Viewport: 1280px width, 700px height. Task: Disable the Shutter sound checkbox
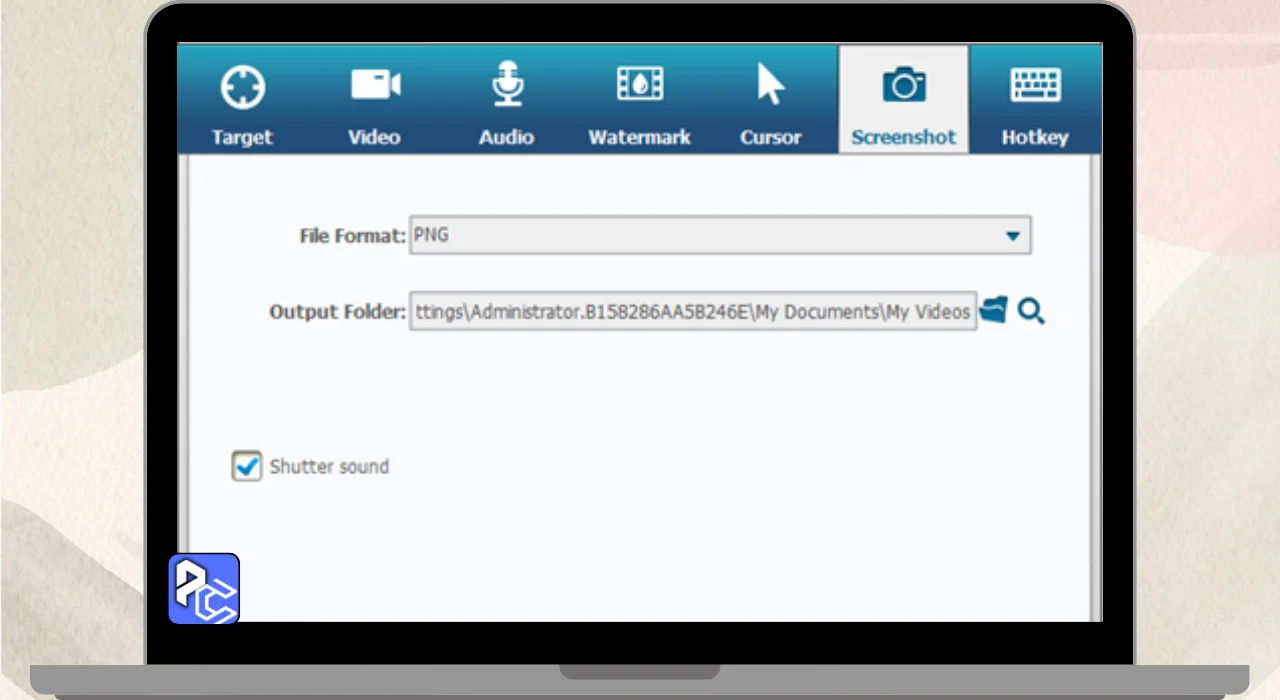tap(246, 466)
